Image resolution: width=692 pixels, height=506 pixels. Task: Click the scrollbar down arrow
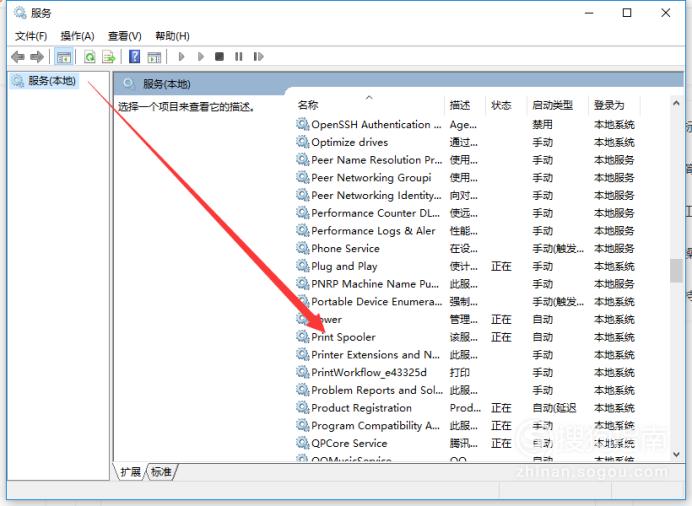(676, 454)
